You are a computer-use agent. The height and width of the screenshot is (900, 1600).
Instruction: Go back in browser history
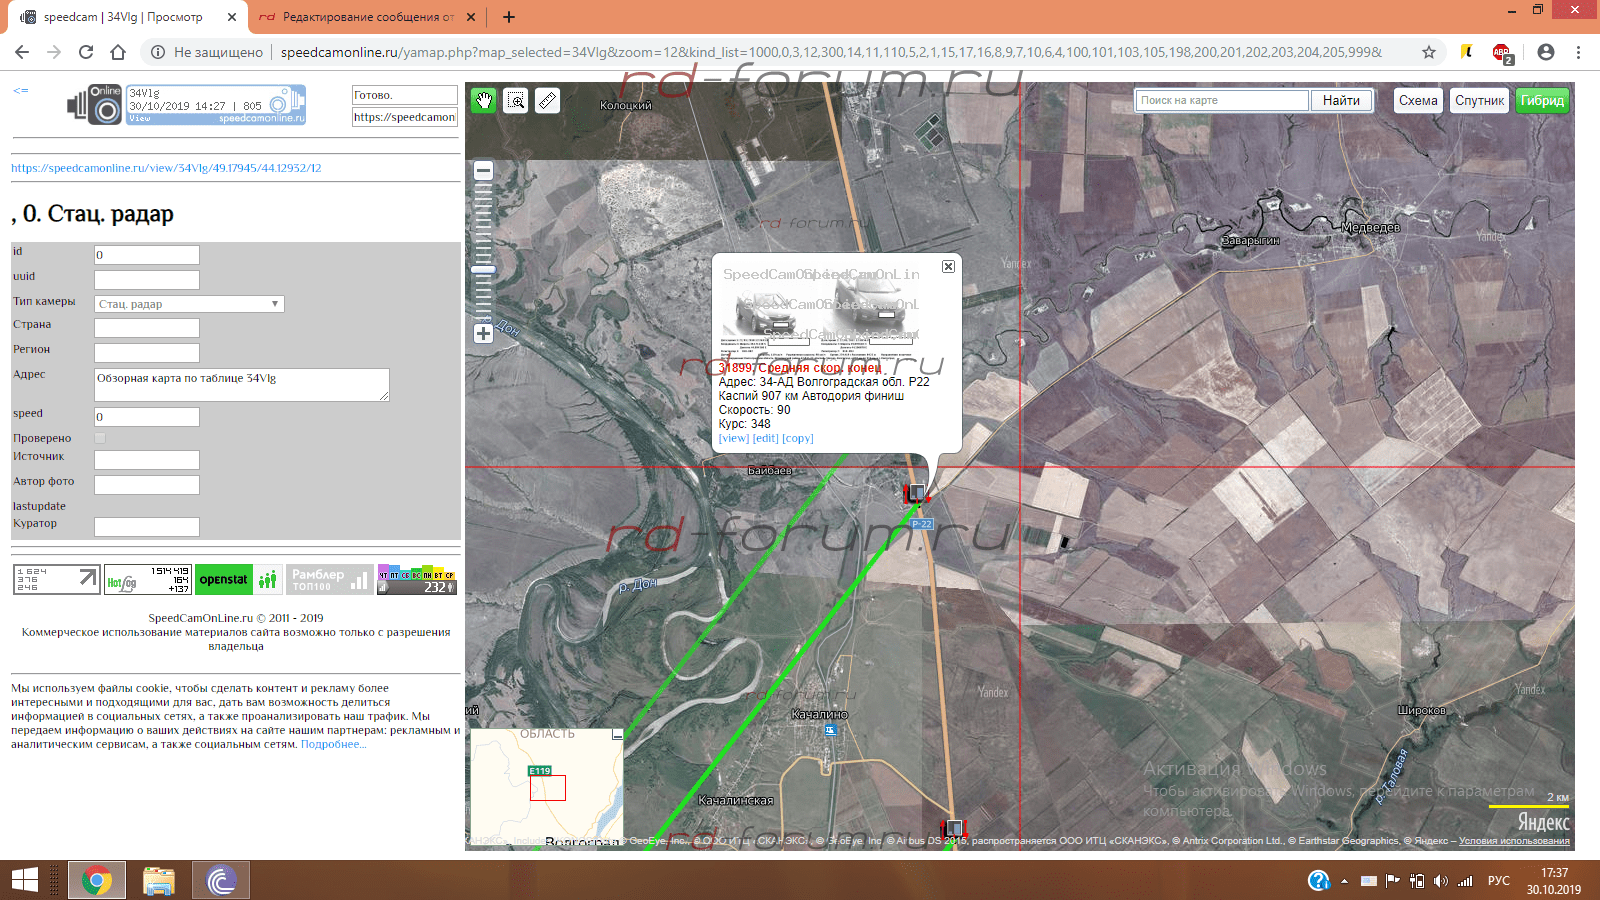click(x=22, y=52)
